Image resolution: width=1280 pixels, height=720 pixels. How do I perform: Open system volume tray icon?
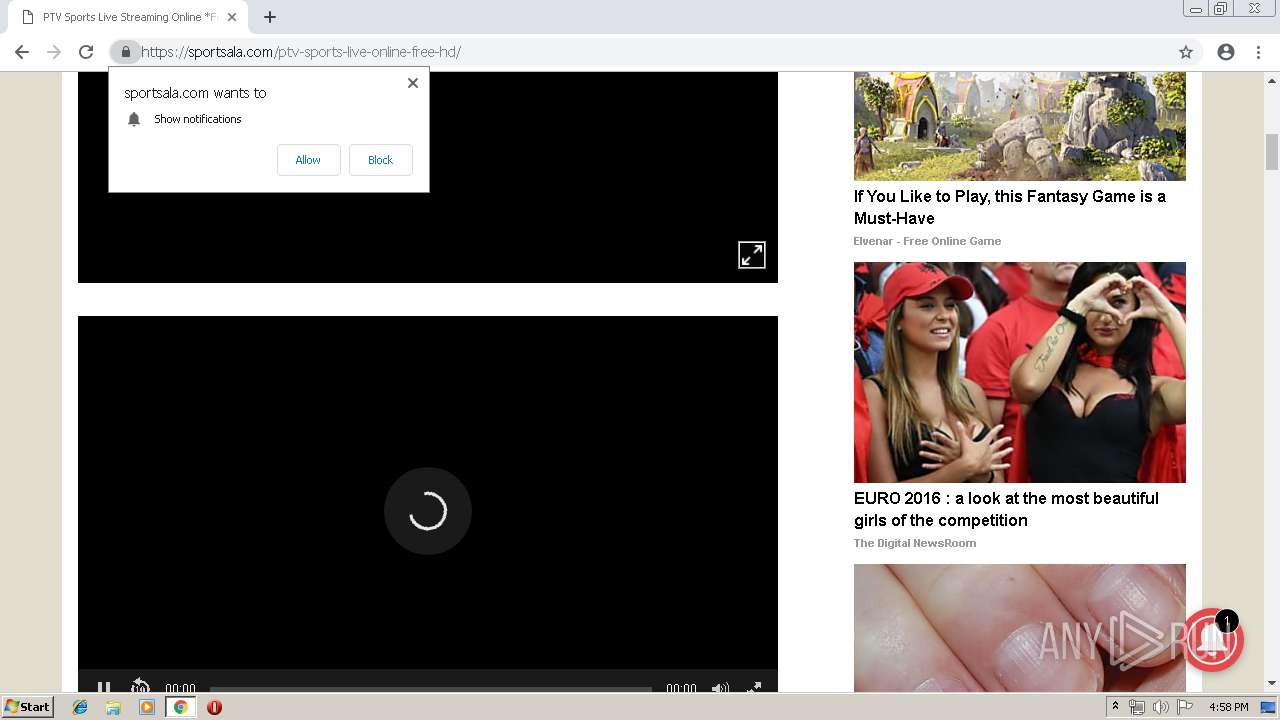pos(1161,707)
